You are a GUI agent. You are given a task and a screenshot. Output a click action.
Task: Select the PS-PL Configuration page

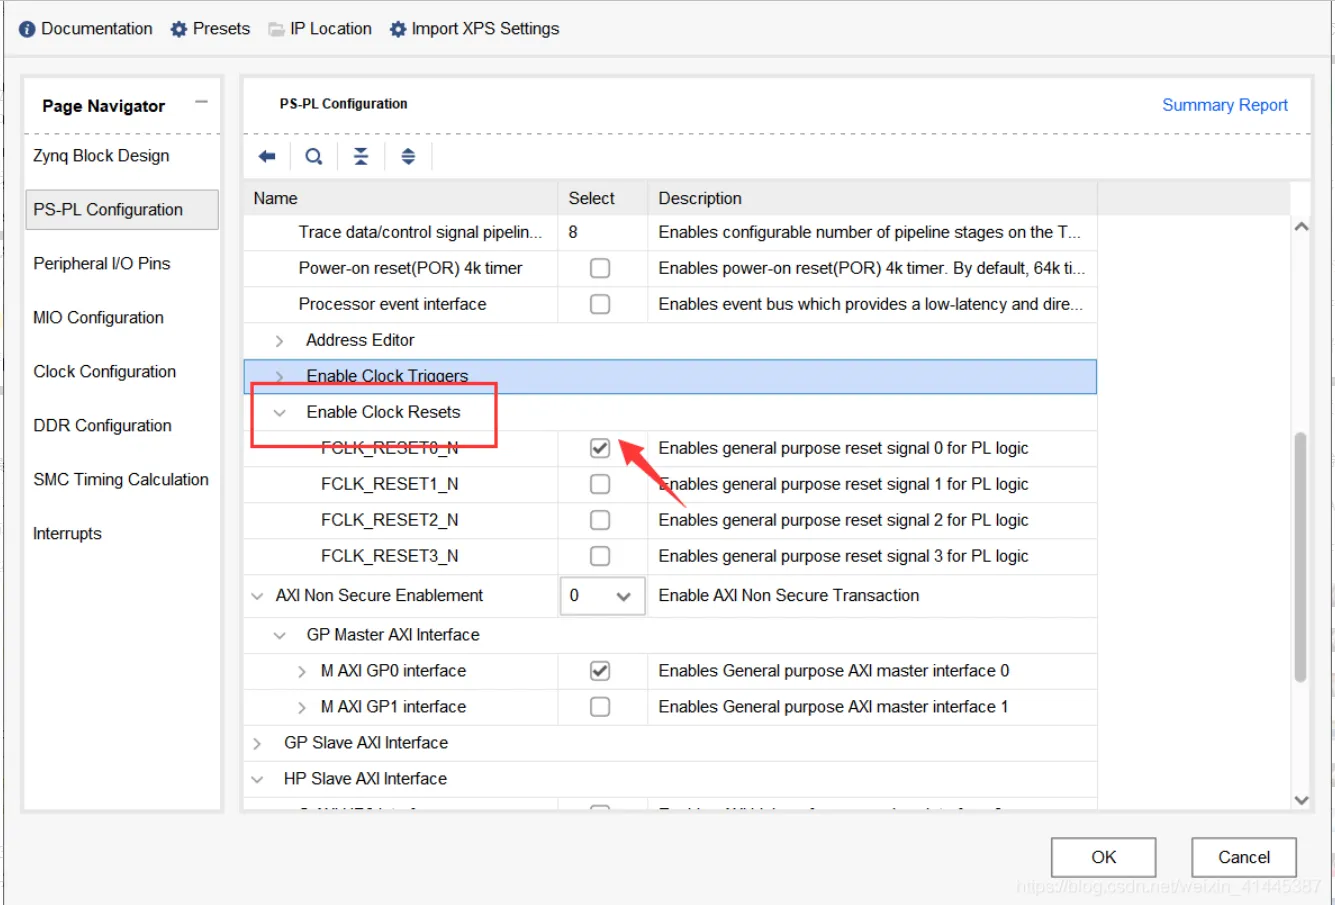coord(122,210)
